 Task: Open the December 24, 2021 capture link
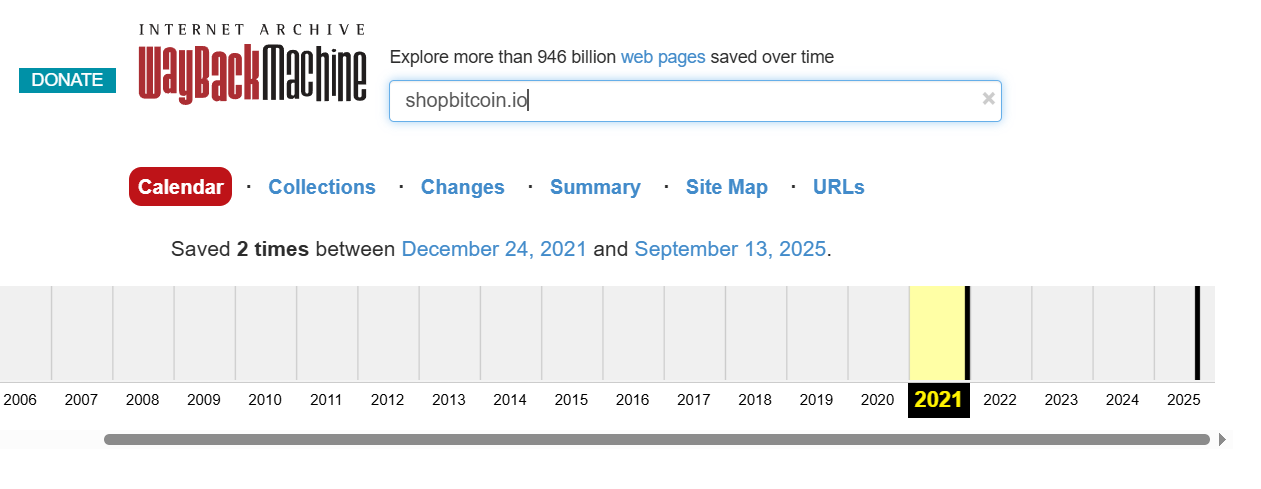point(494,249)
